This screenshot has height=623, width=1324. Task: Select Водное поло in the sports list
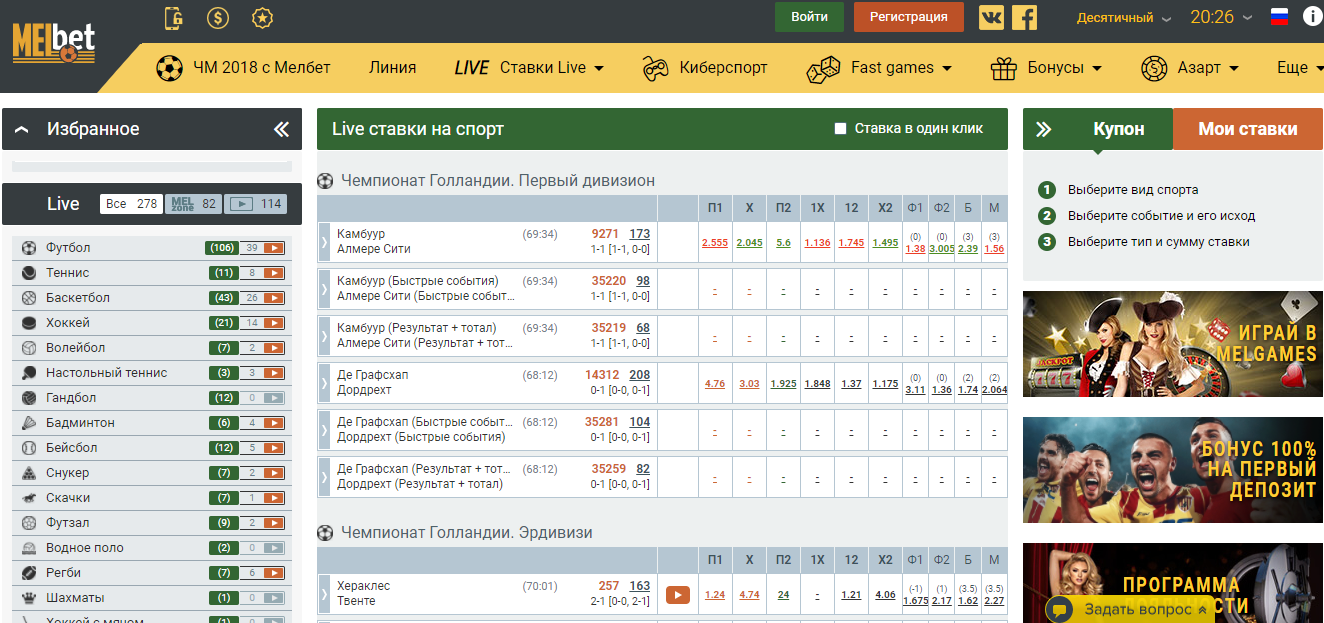151,548
